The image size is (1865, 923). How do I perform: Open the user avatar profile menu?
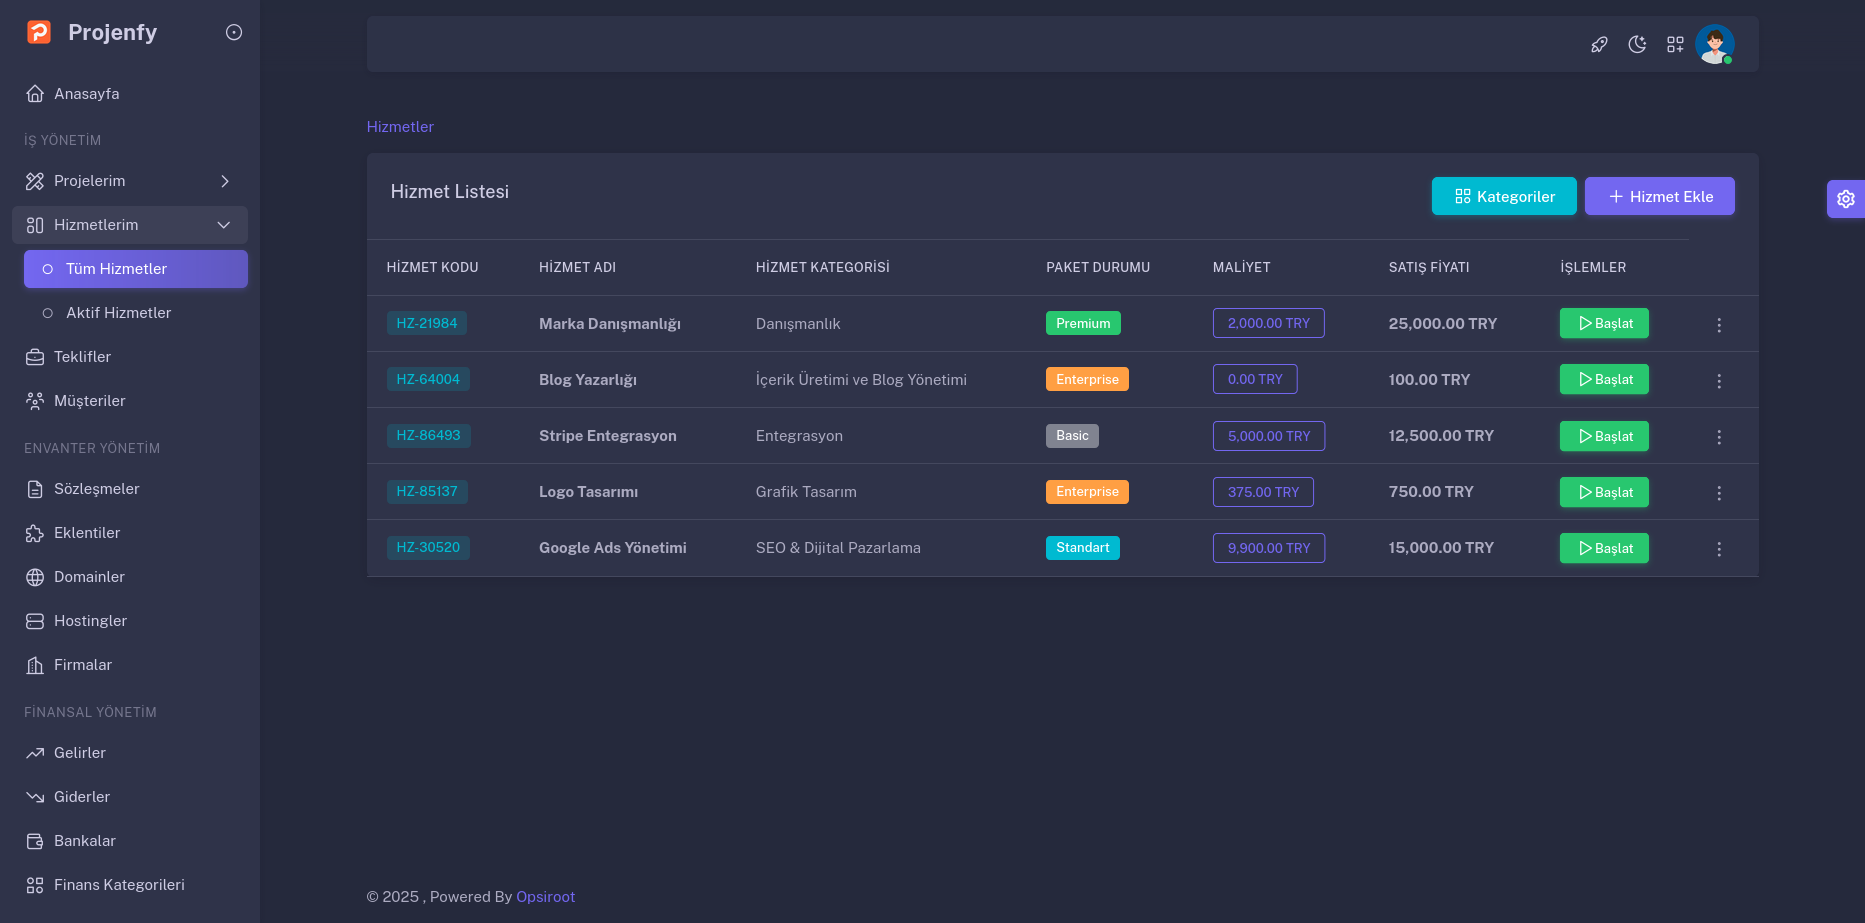pos(1714,44)
